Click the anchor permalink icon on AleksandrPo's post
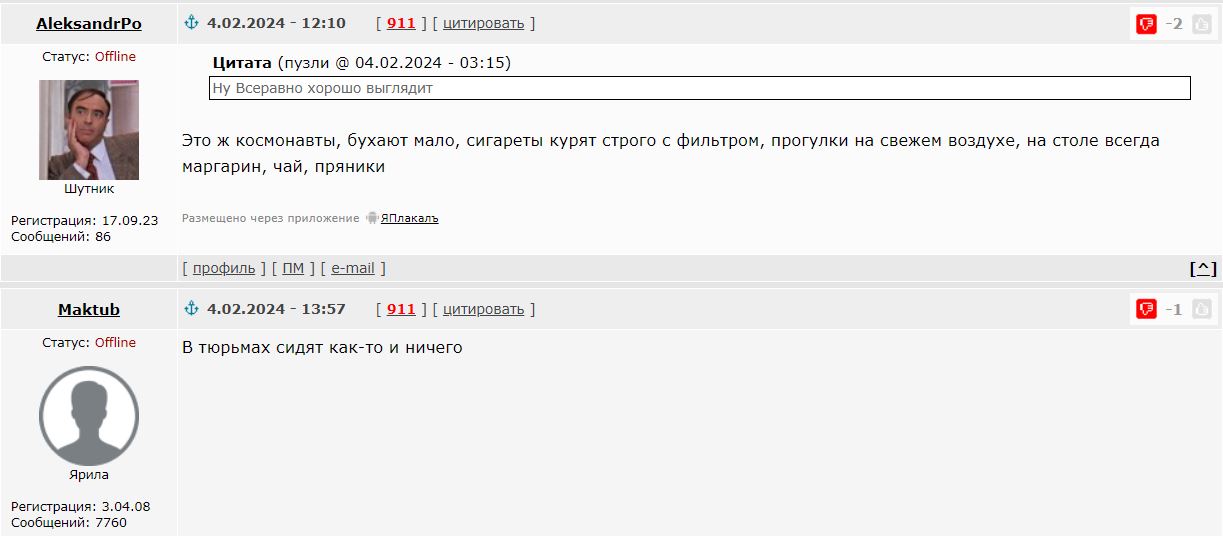This screenshot has width=1223, height=536. click(x=192, y=23)
